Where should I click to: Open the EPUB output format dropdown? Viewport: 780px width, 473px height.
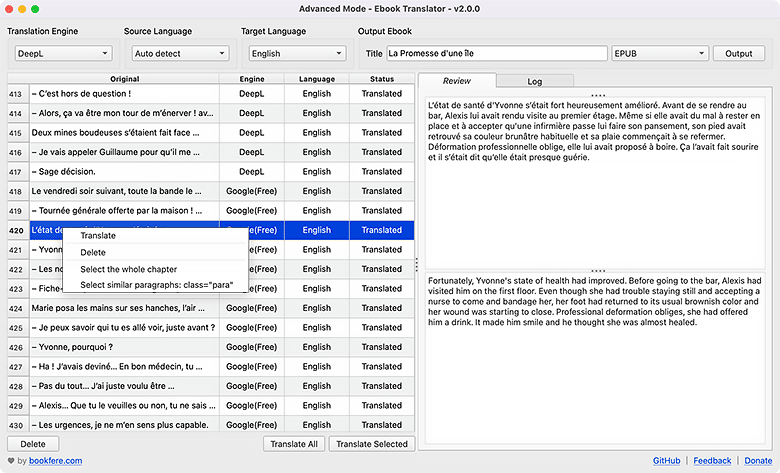pos(660,53)
